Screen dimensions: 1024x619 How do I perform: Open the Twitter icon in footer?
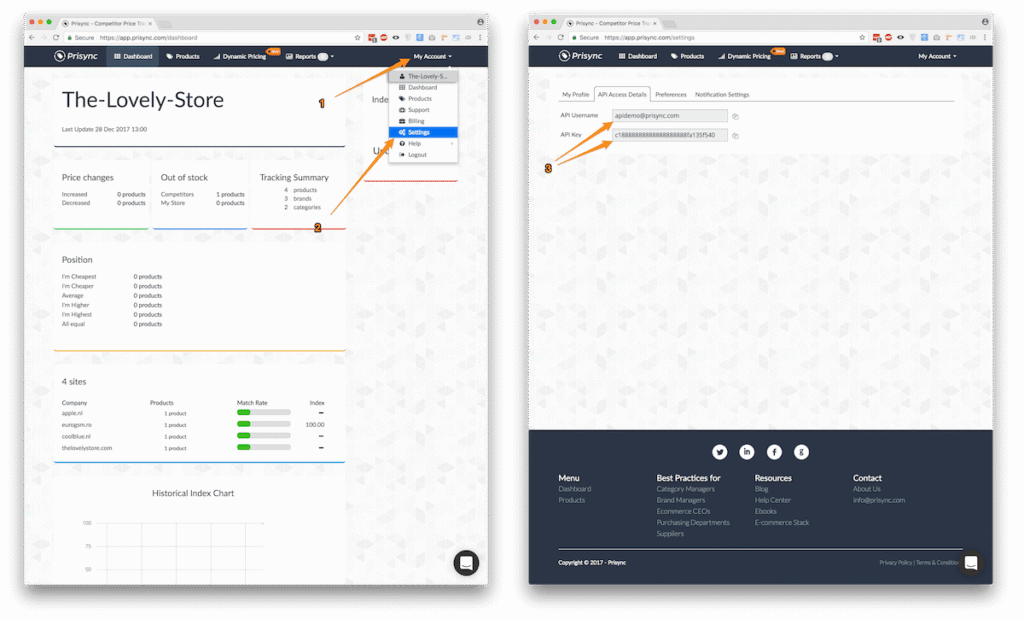click(x=719, y=452)
